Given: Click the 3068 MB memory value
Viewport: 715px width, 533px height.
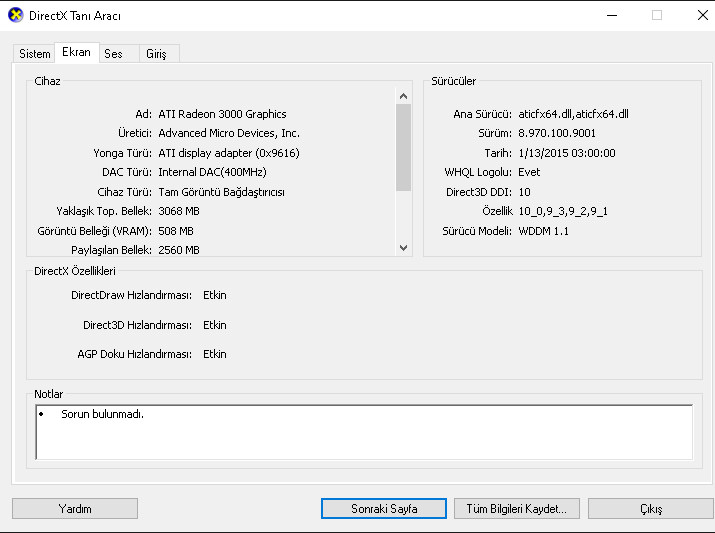Looking at the screenshot, I should point(179,211).
